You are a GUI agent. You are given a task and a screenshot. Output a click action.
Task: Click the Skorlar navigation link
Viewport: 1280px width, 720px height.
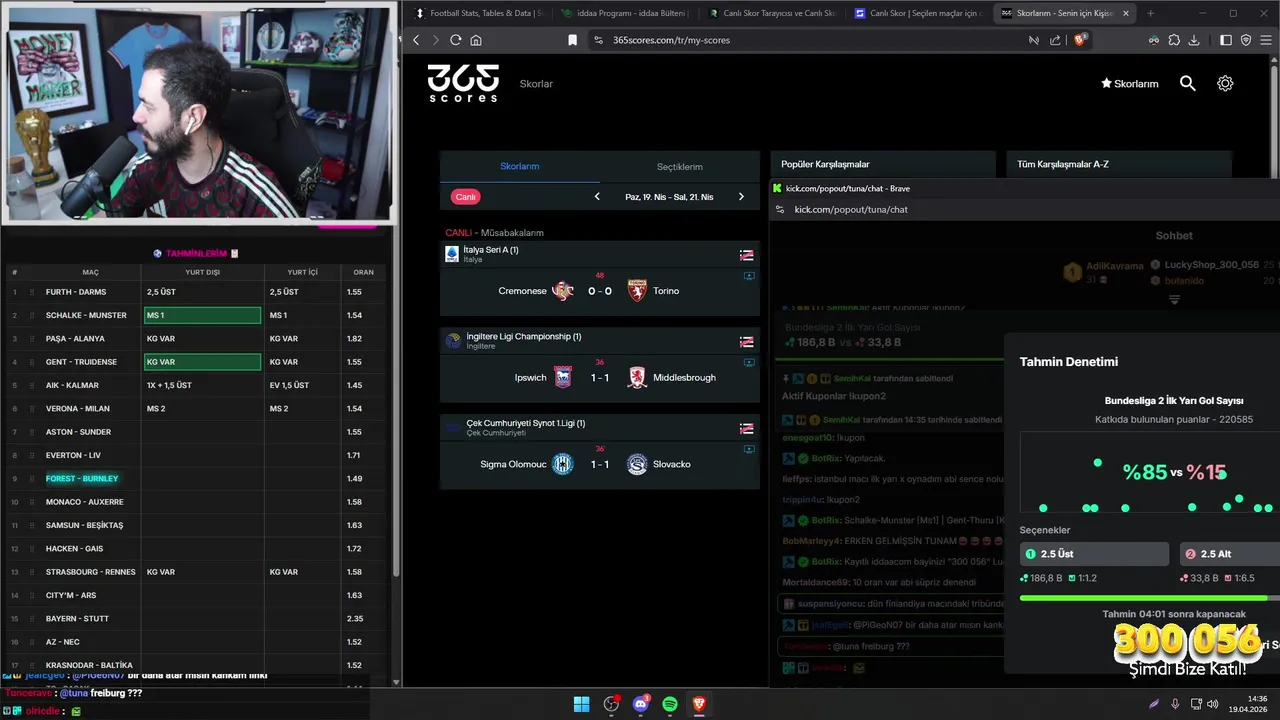coord(536,84)
